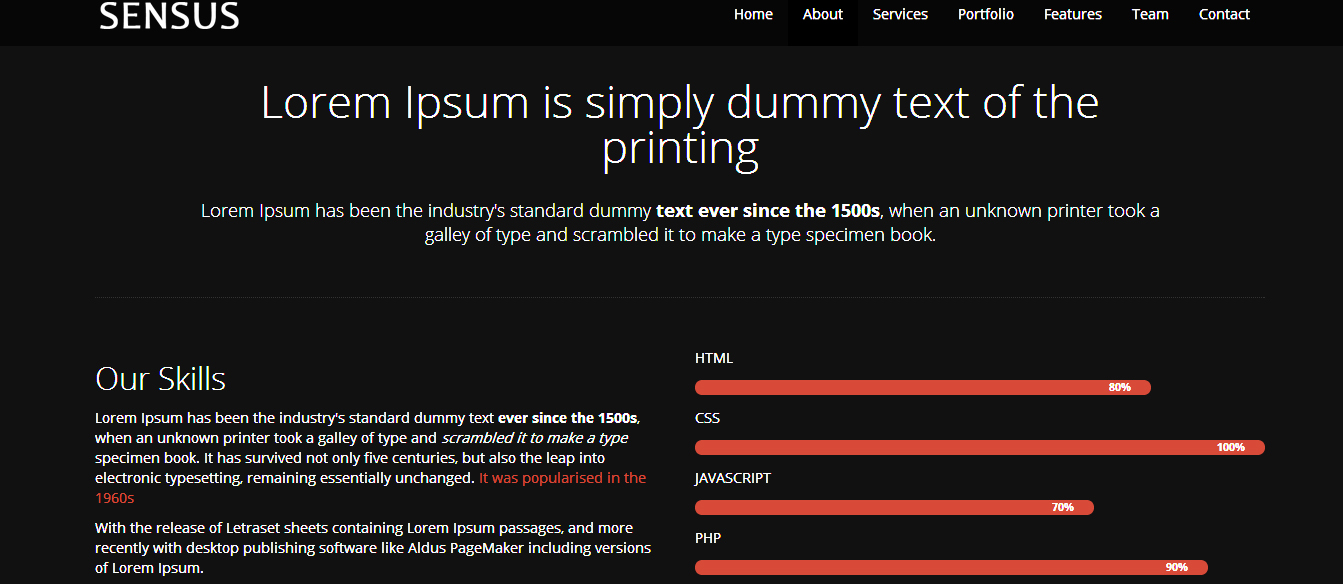The height and width of the screenshot is (584, 1343).
Task: Click the 'With the release of Letraset' paragraph
Action: click(x=372, y=548)
